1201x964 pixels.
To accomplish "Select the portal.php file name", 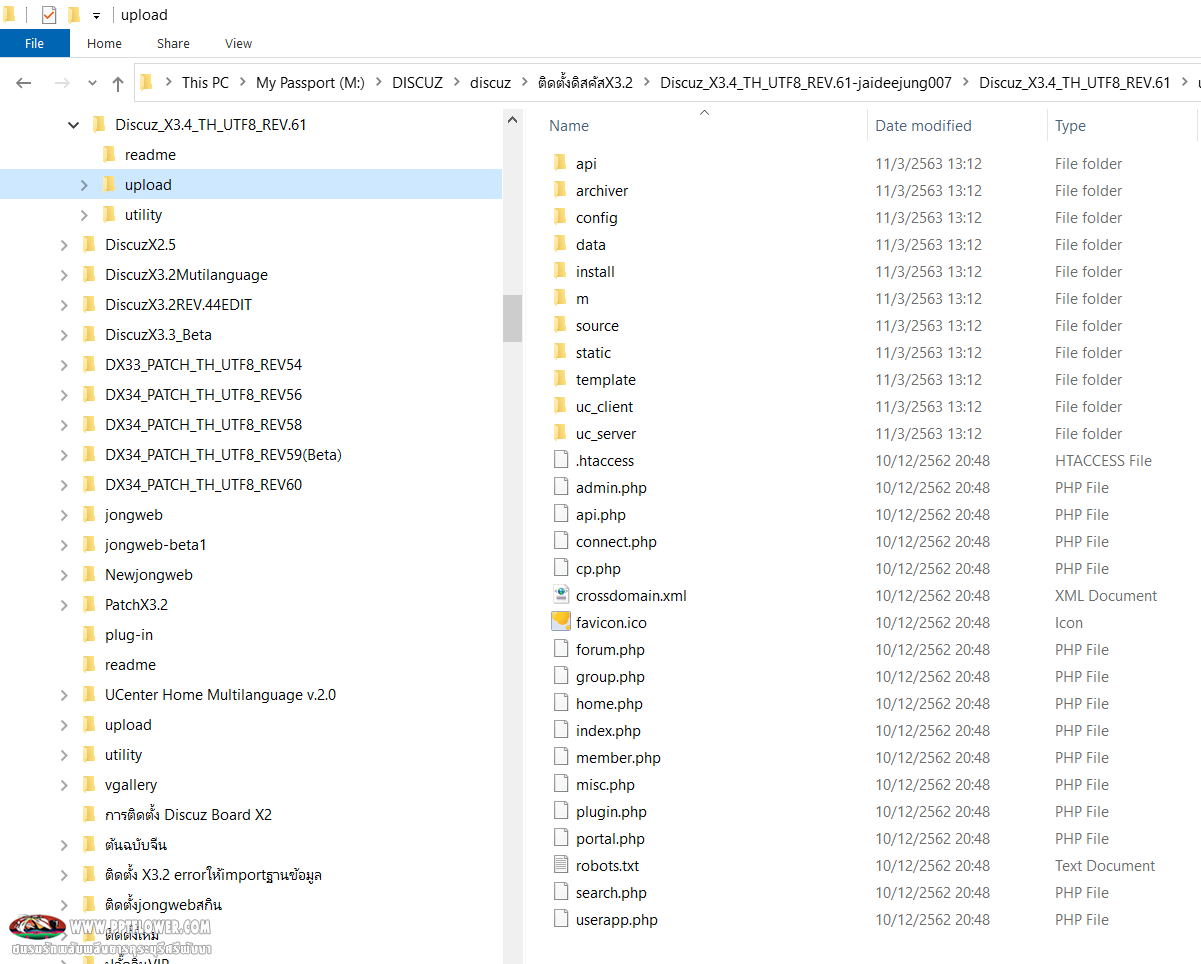I will 610,838.
